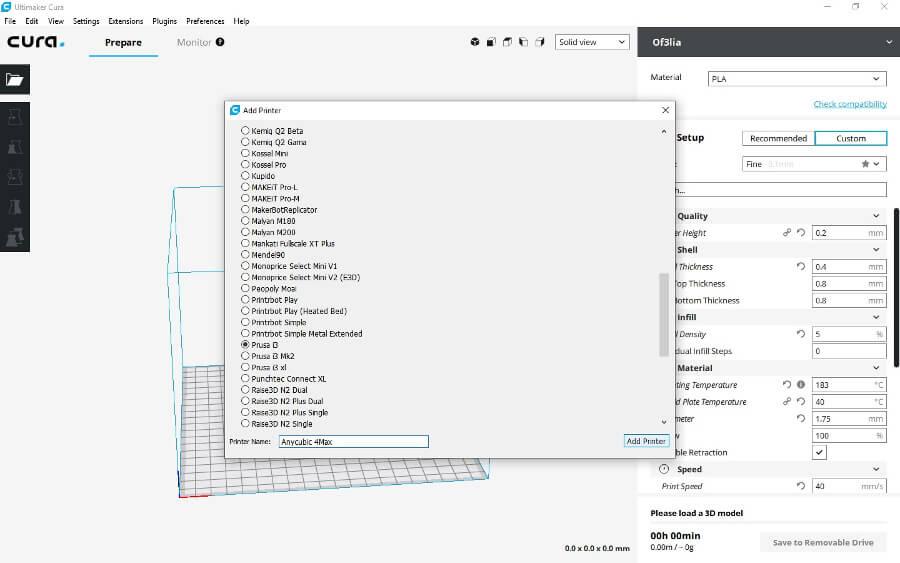Click info icon next to Printing Temperature

(801, 385)
